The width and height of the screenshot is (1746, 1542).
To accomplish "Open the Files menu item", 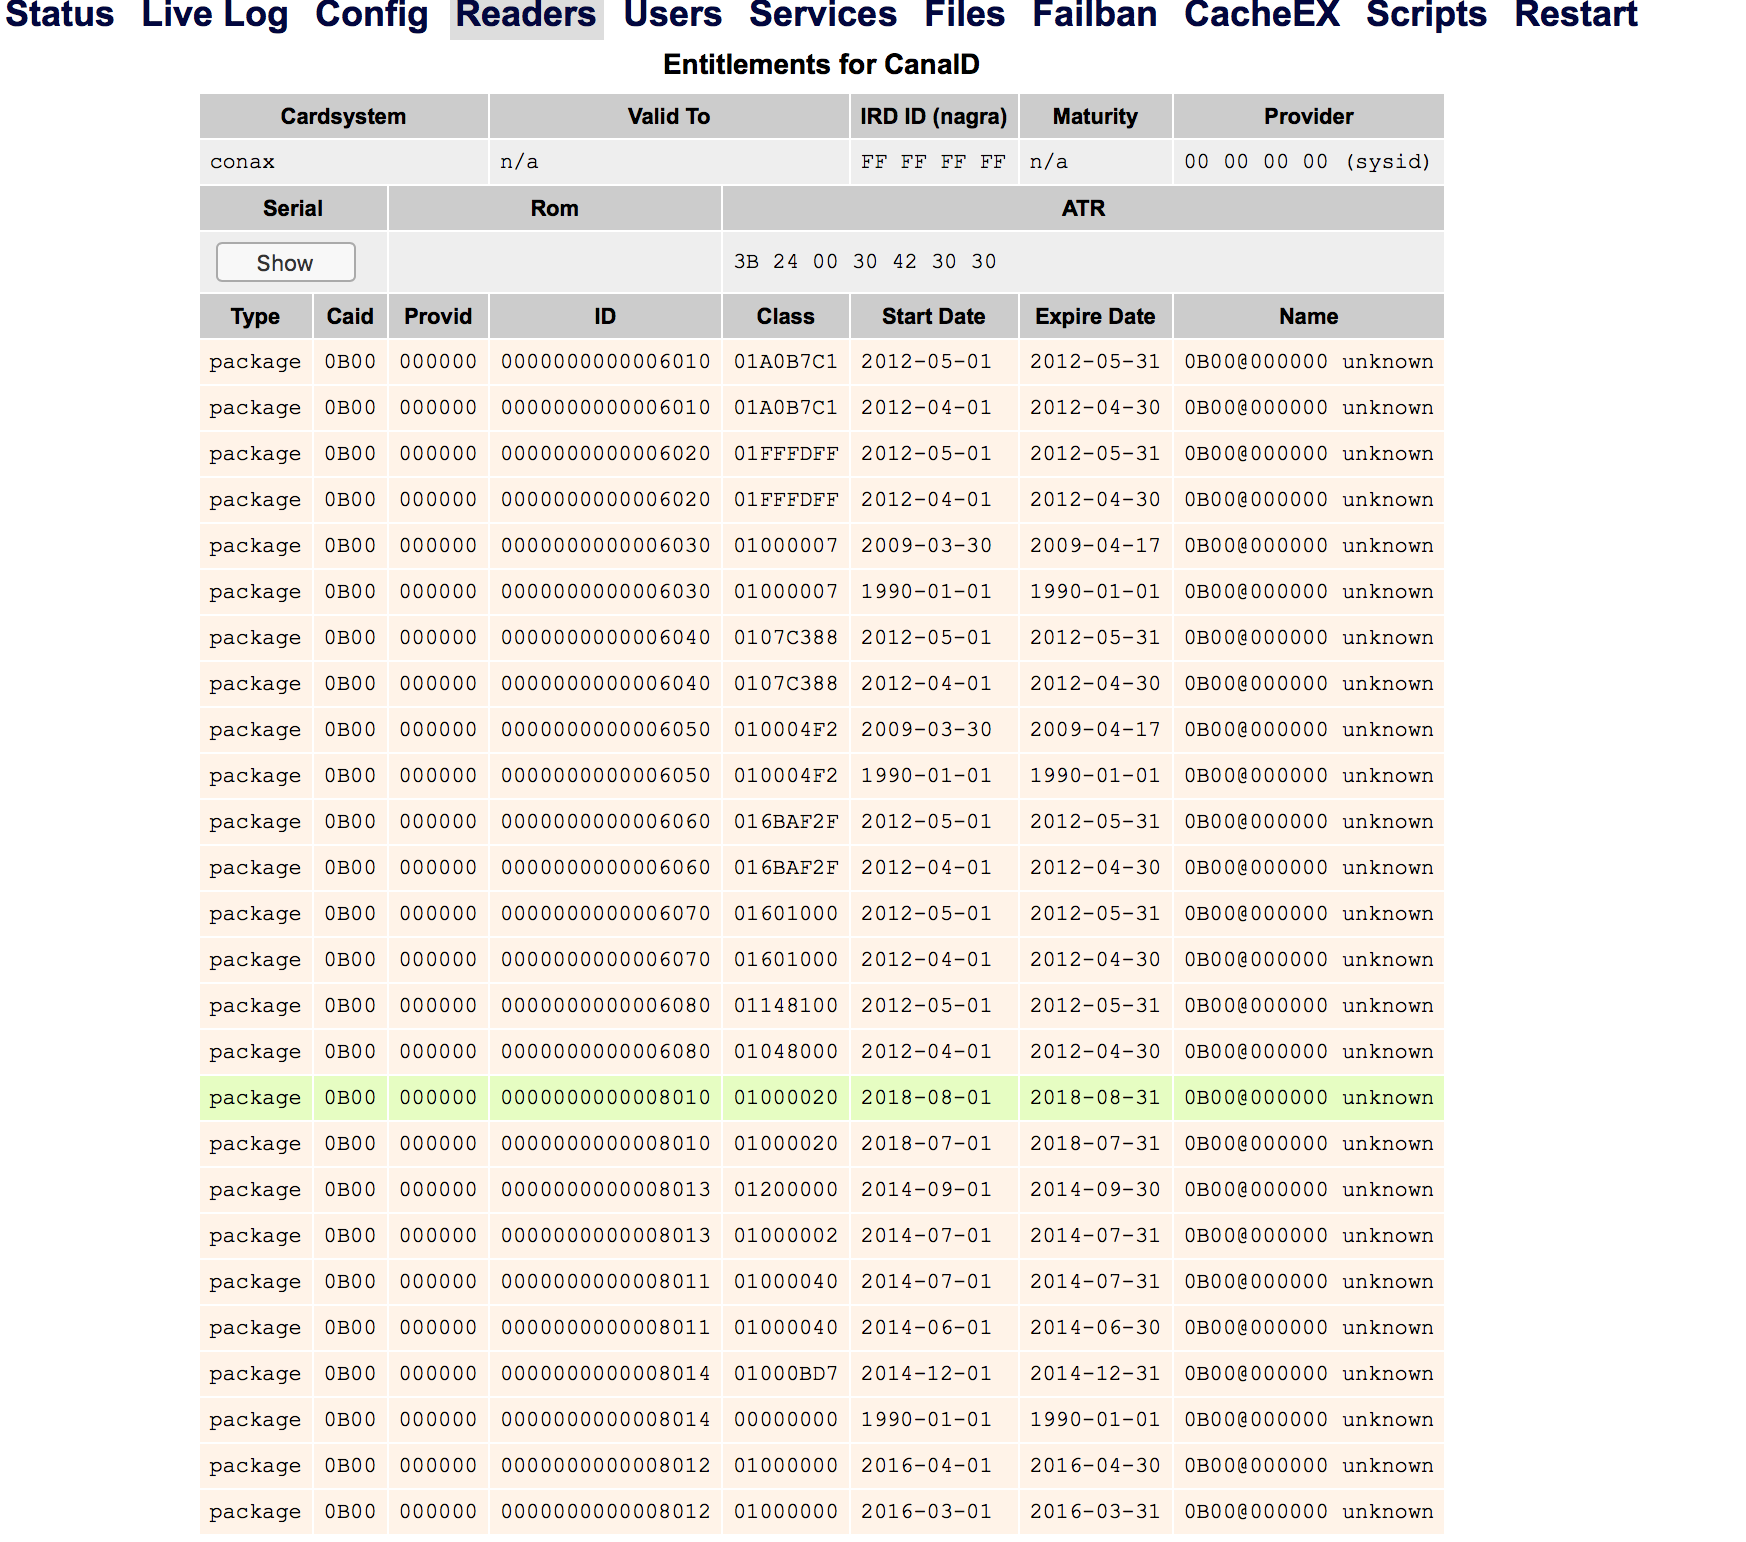I will 964,15.
